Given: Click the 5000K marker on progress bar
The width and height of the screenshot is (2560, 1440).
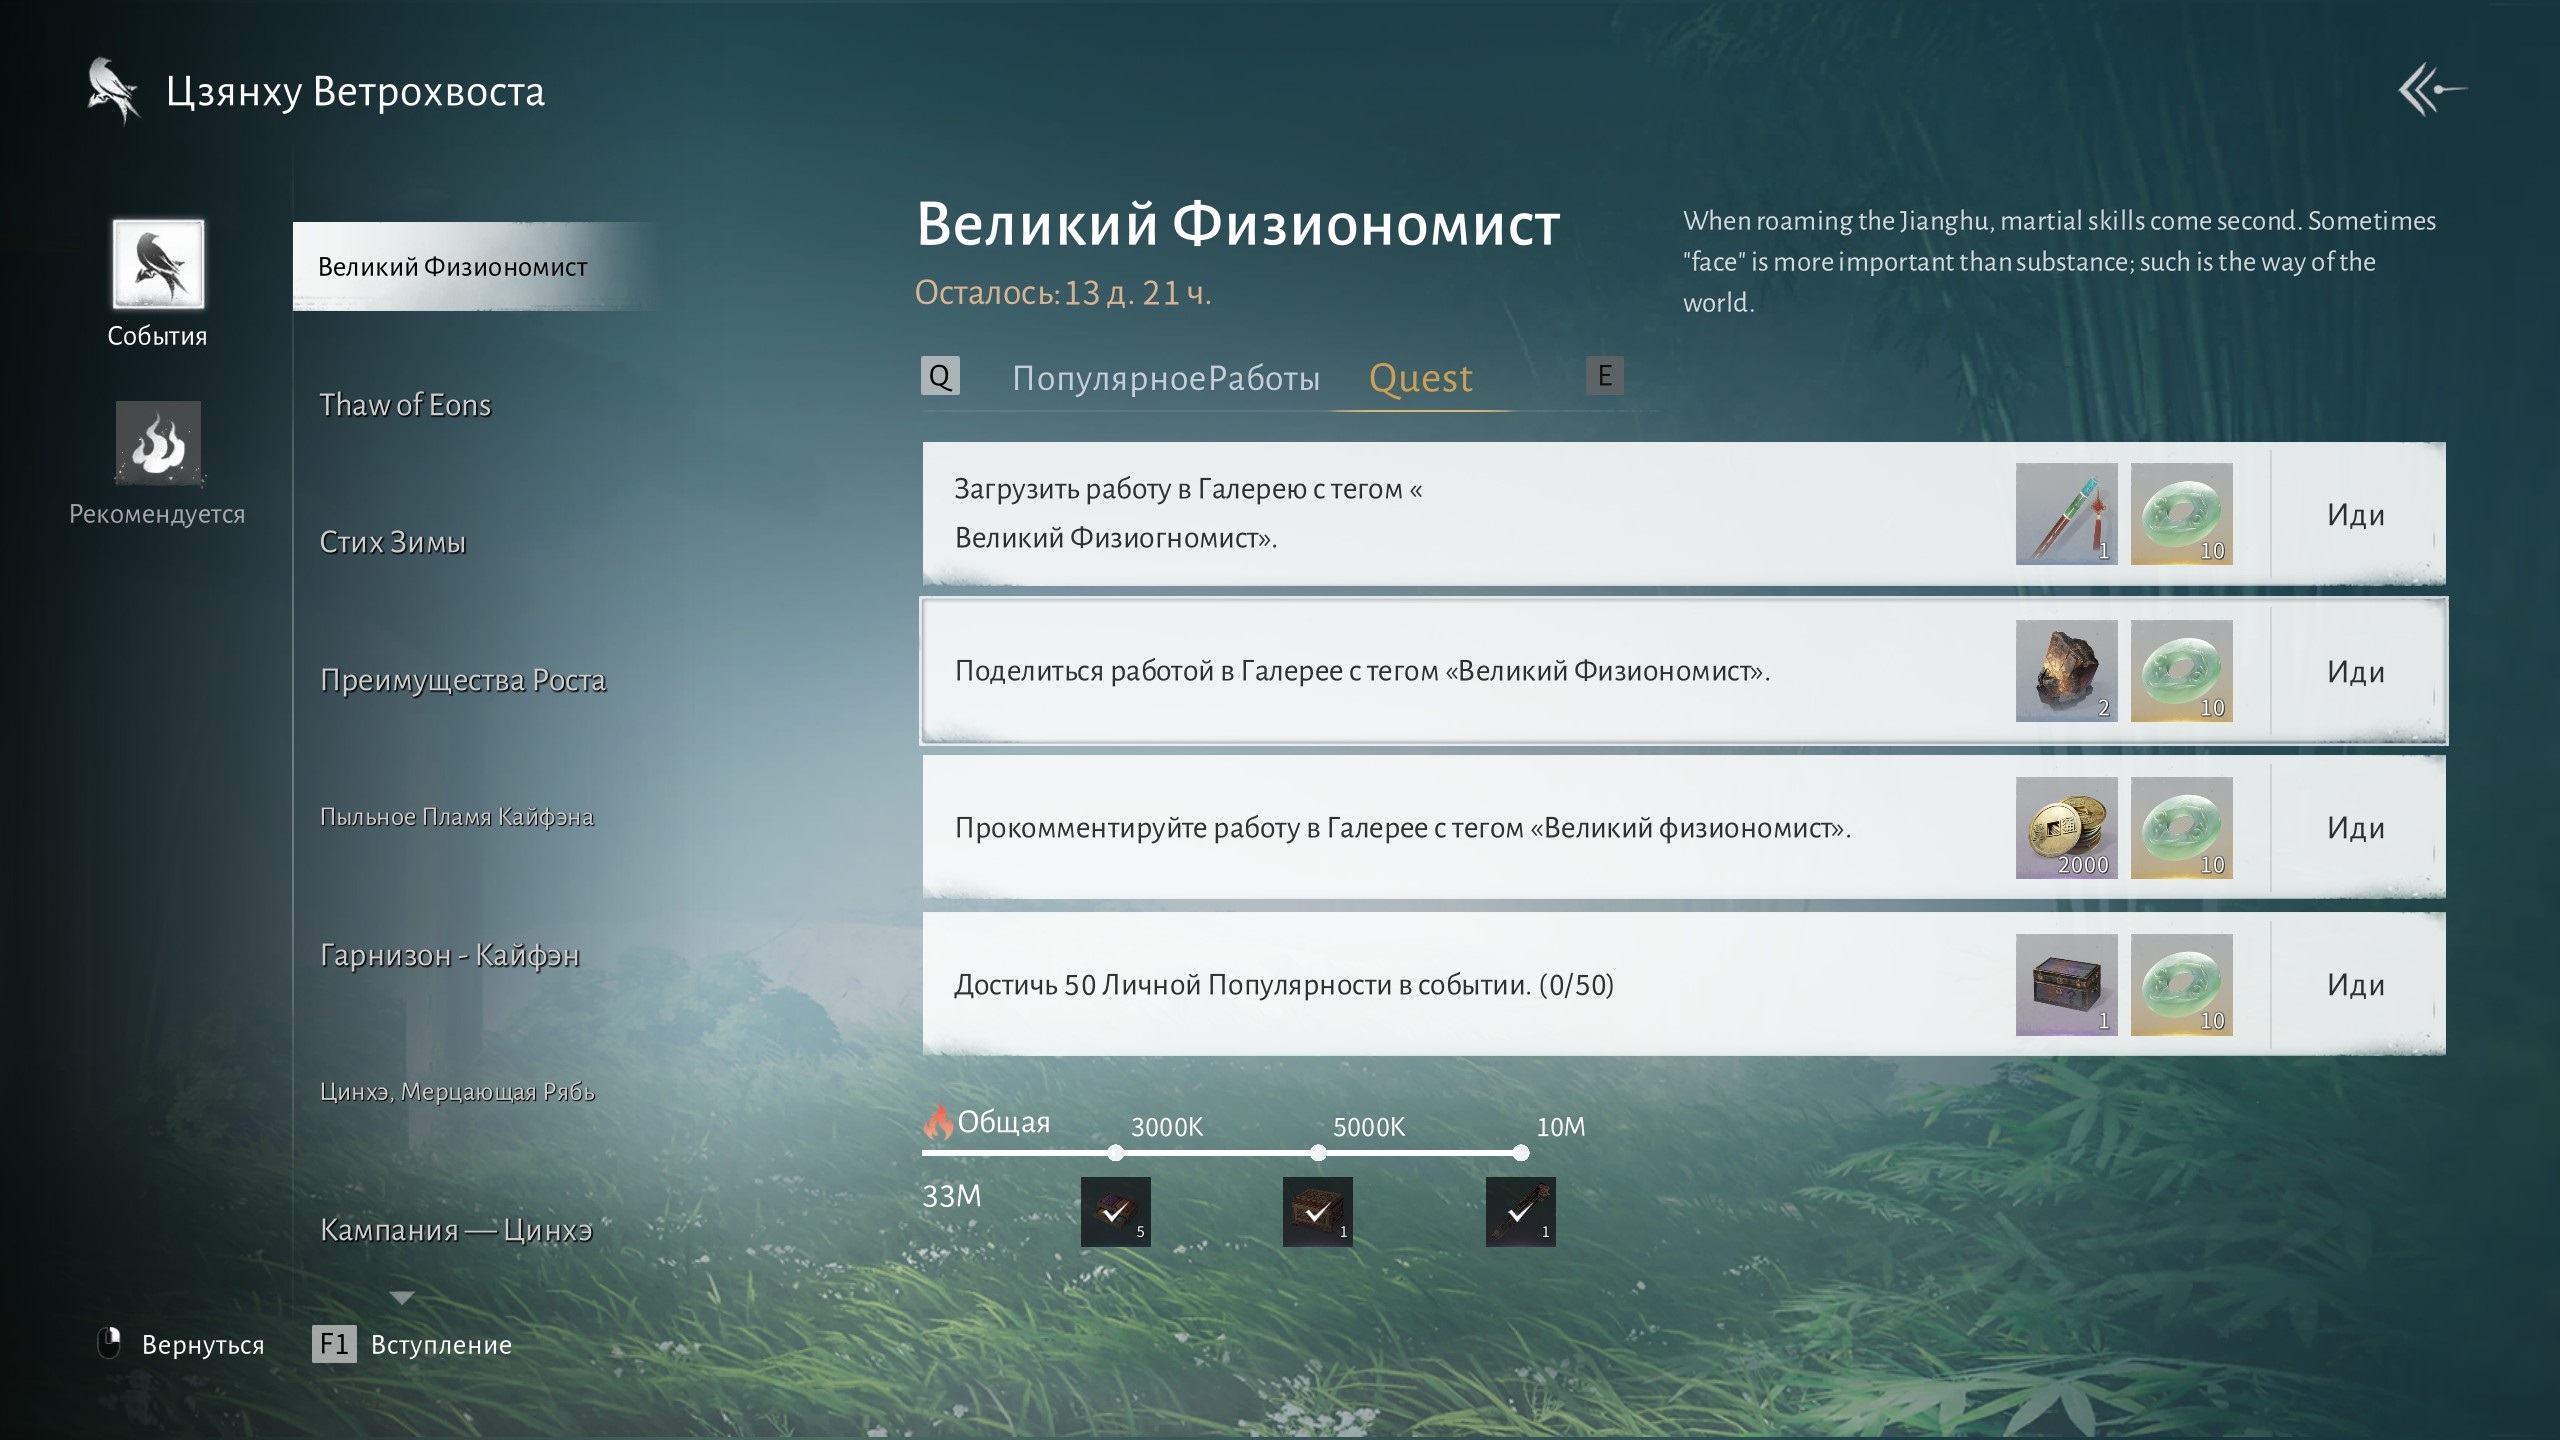Looking at the screenshot, I should pyautogui.click(x=1318, y=1153).
